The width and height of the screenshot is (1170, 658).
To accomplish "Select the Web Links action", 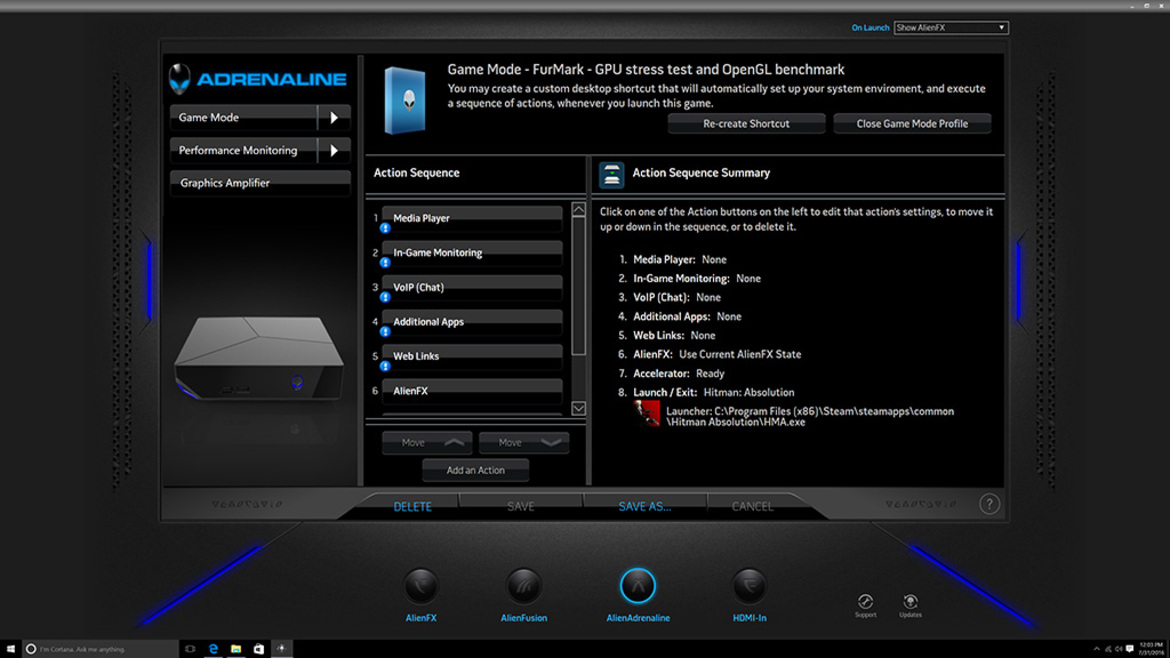I will click(x=472, y=356).
